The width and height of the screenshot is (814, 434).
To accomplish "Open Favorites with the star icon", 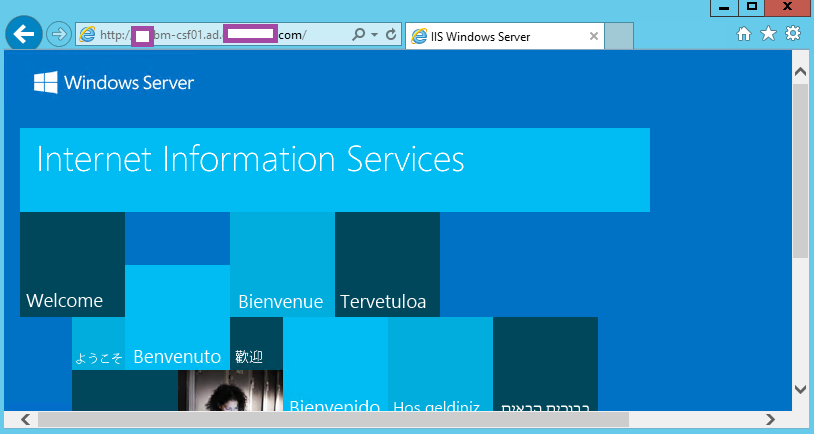I will (768, 34).
